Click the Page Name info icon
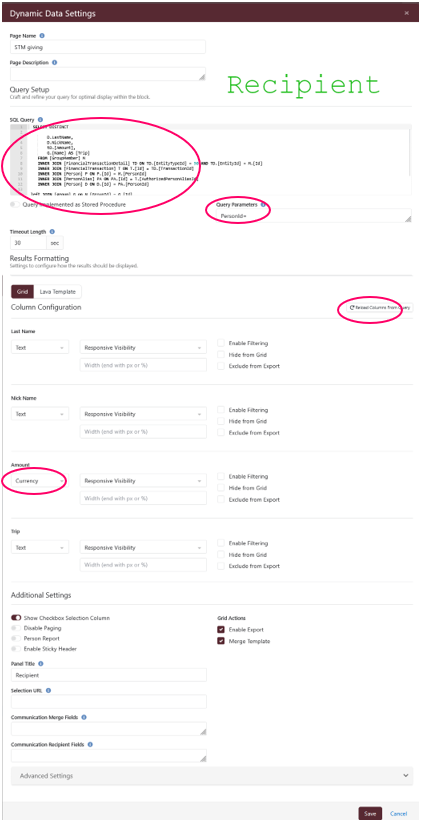423x820 pixels. point(42,36)
